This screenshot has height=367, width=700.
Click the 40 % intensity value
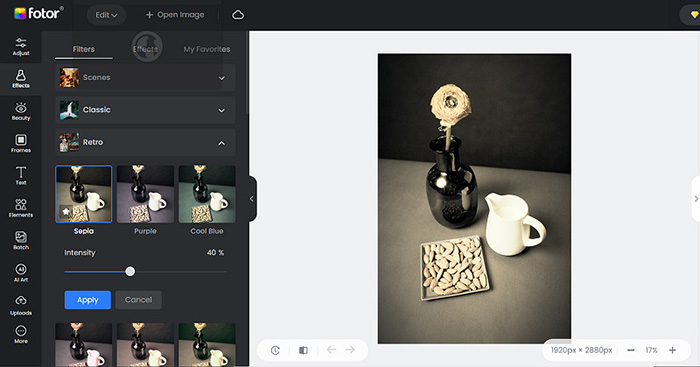click(215, 253)
